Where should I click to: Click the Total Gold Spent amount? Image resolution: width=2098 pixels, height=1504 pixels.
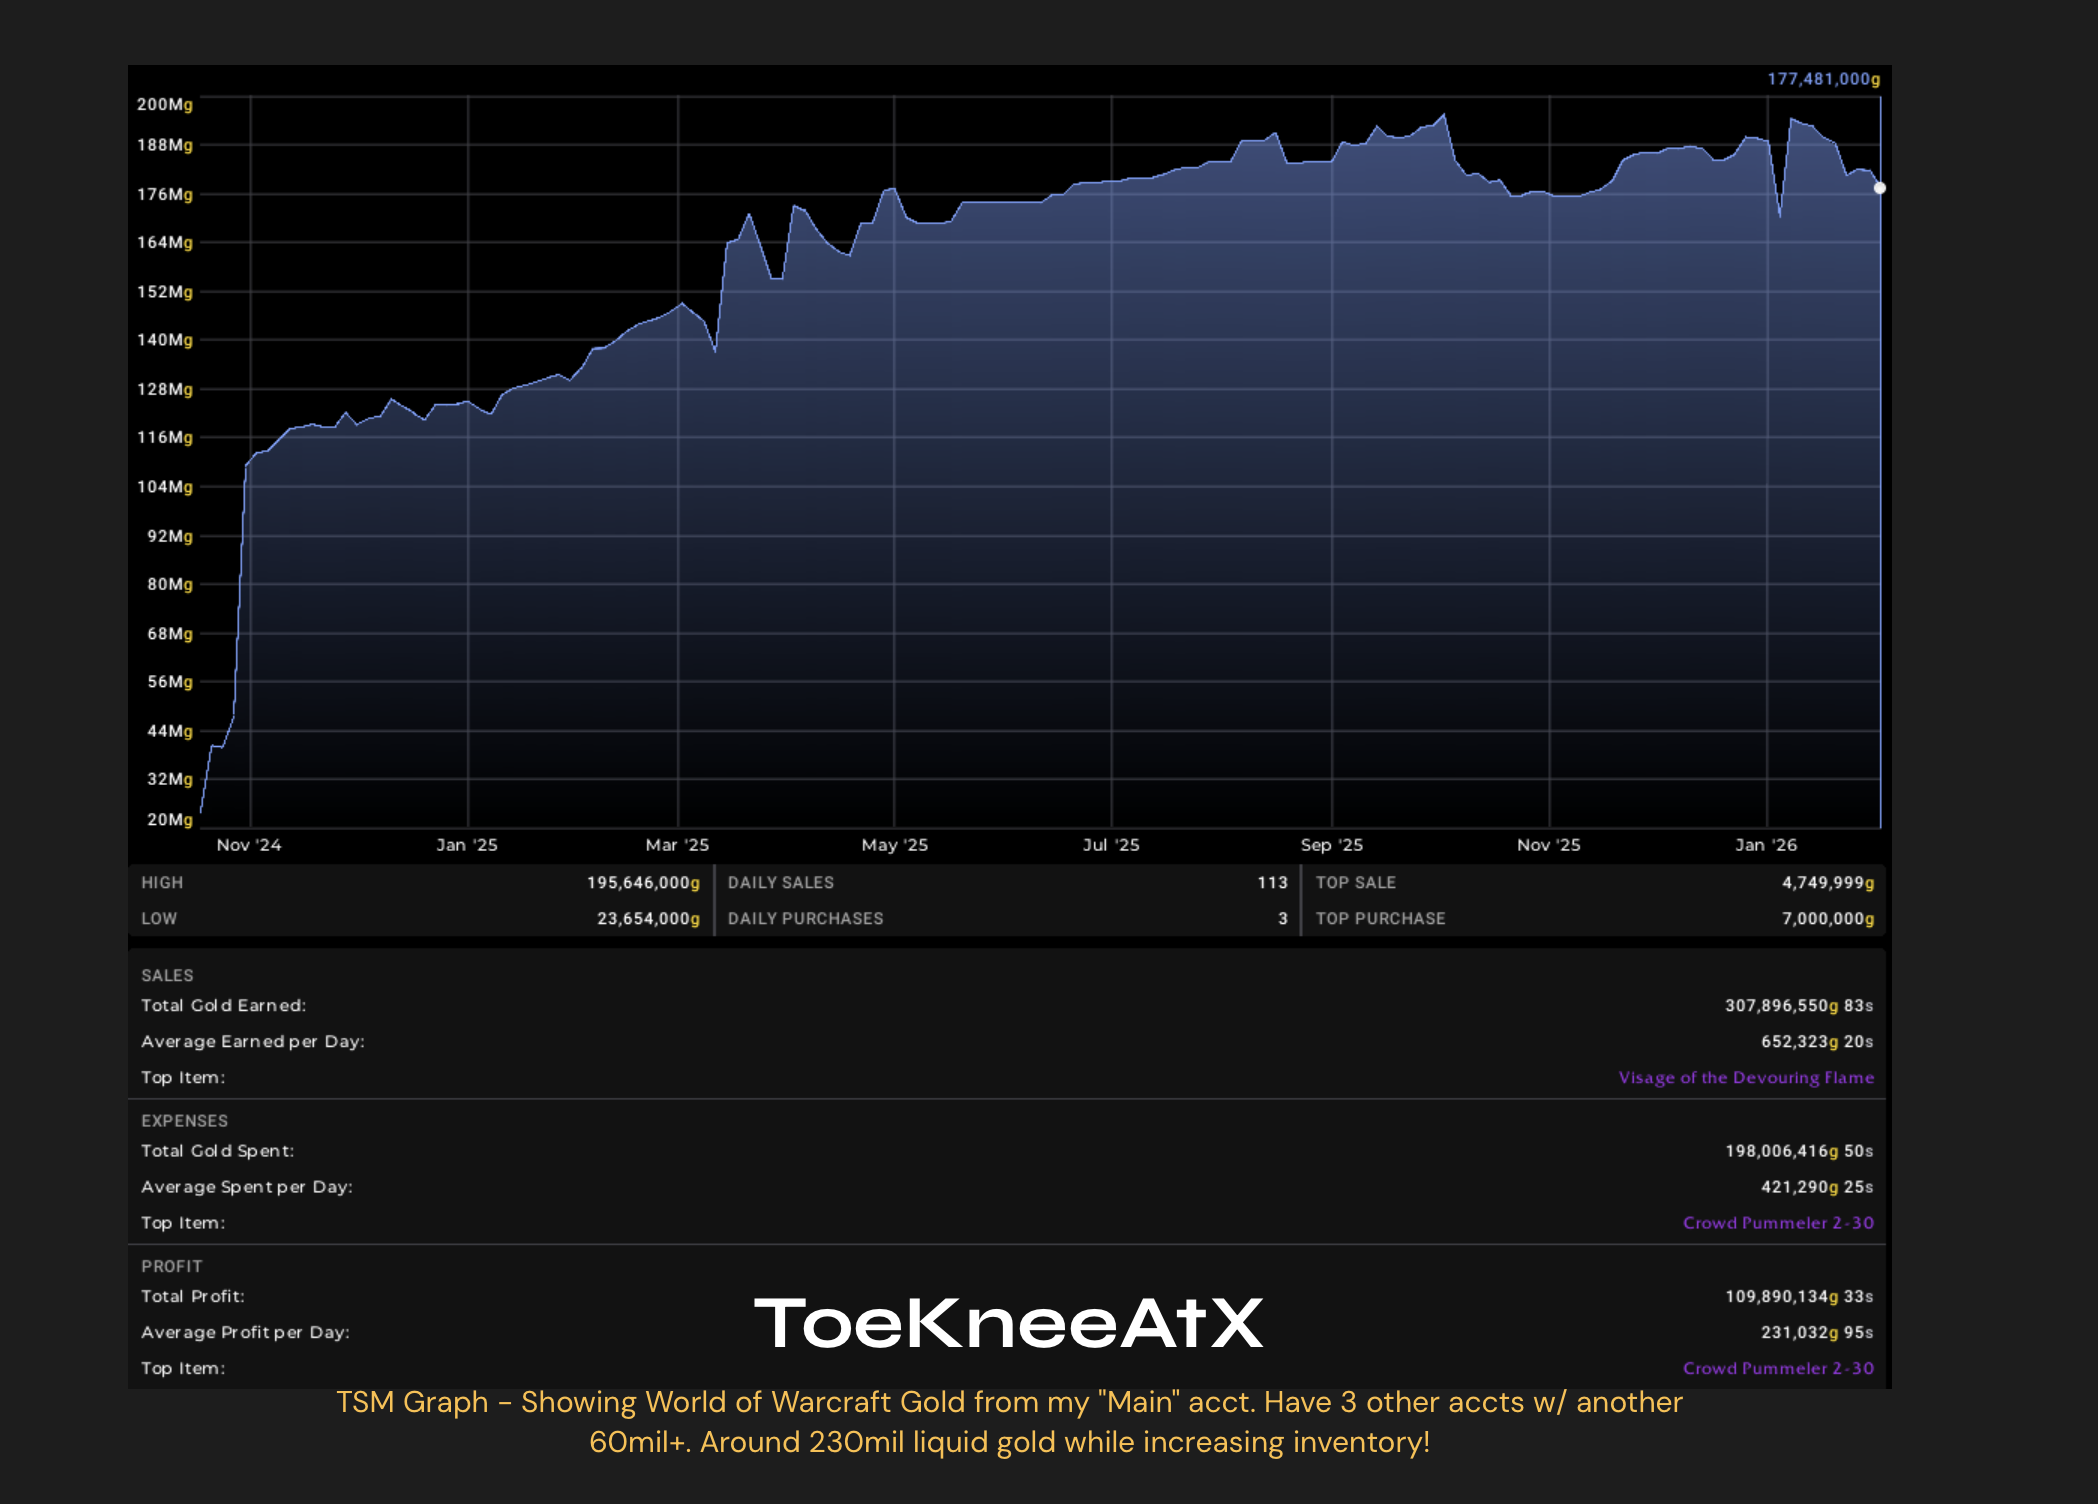click(1798, 1150)
